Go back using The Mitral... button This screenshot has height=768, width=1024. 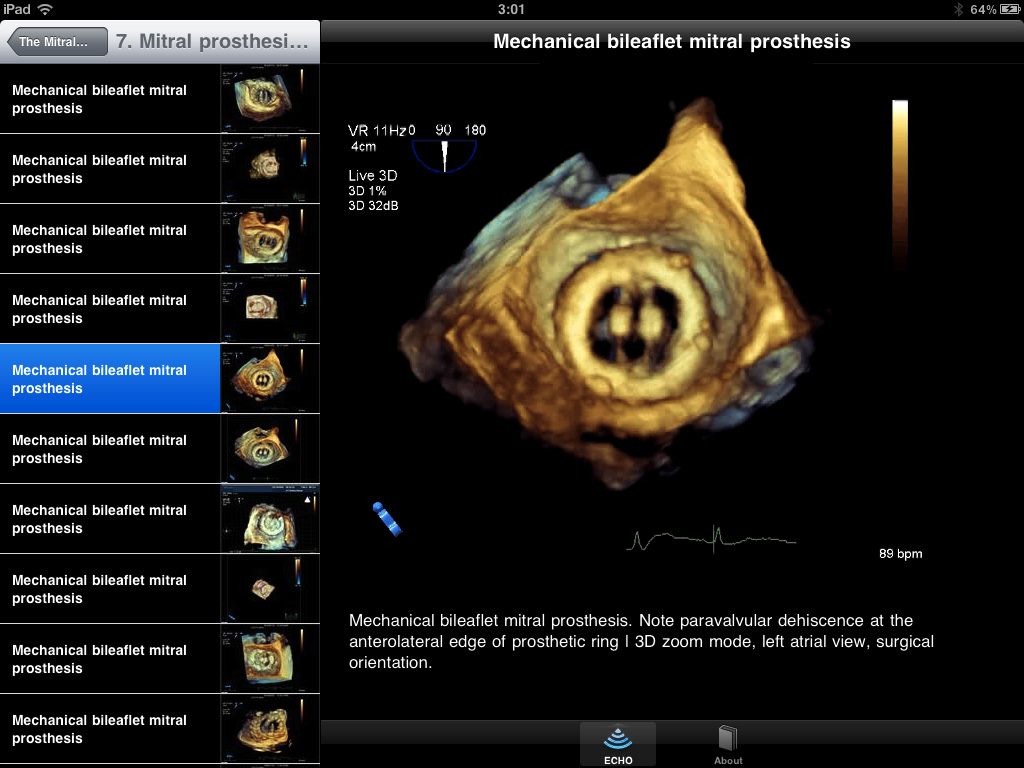coord(56,42)
